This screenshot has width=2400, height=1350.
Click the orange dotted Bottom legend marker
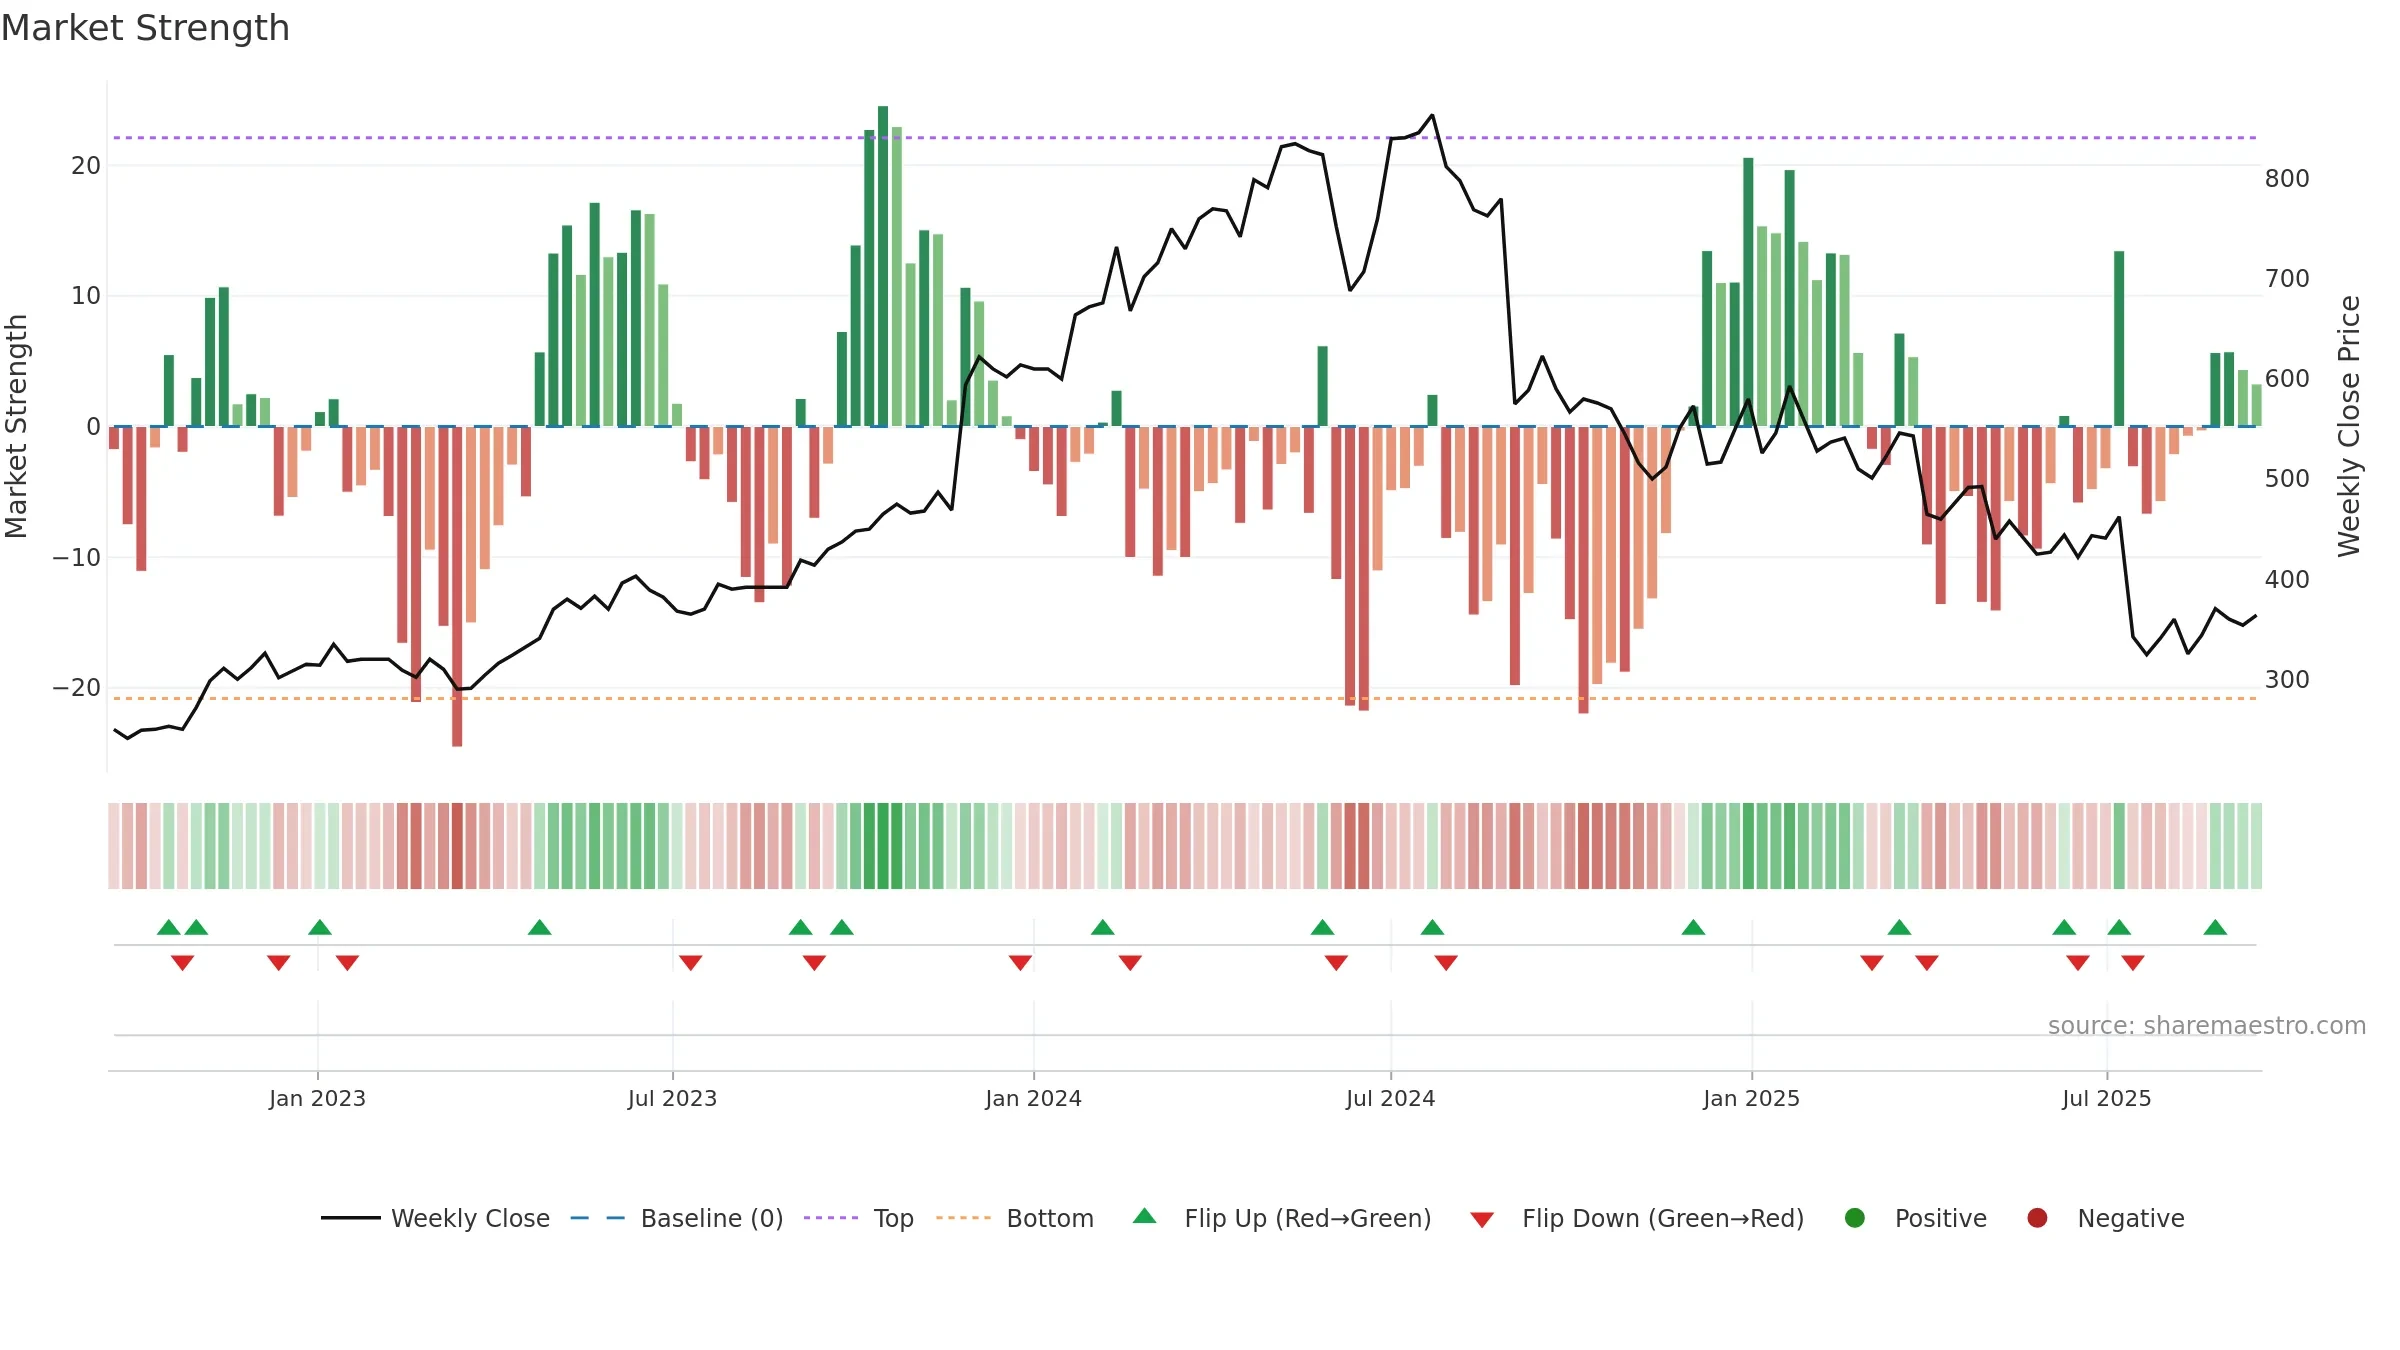(964, 1218)
